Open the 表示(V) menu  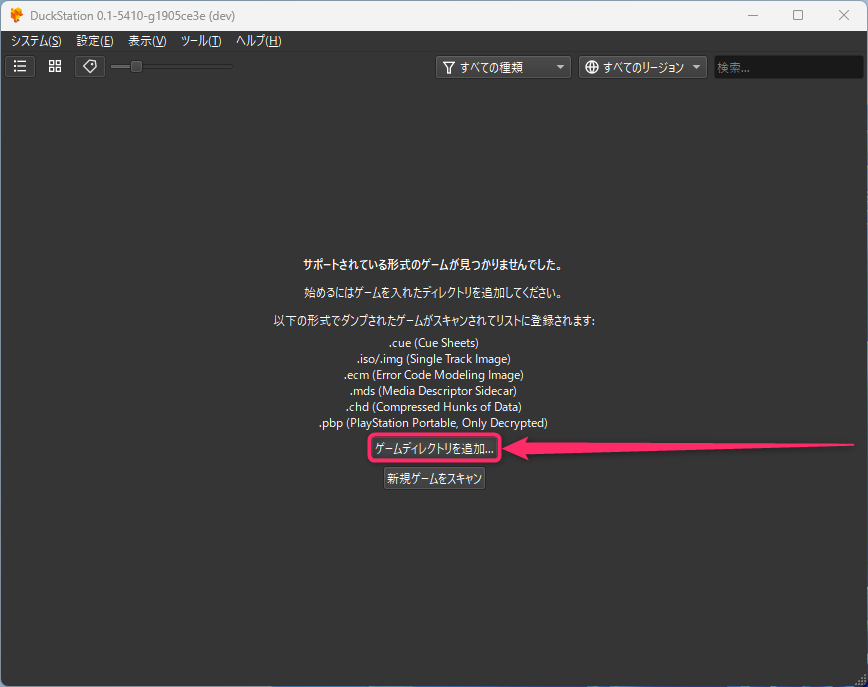pyautogui.click(x=147, y=41)
